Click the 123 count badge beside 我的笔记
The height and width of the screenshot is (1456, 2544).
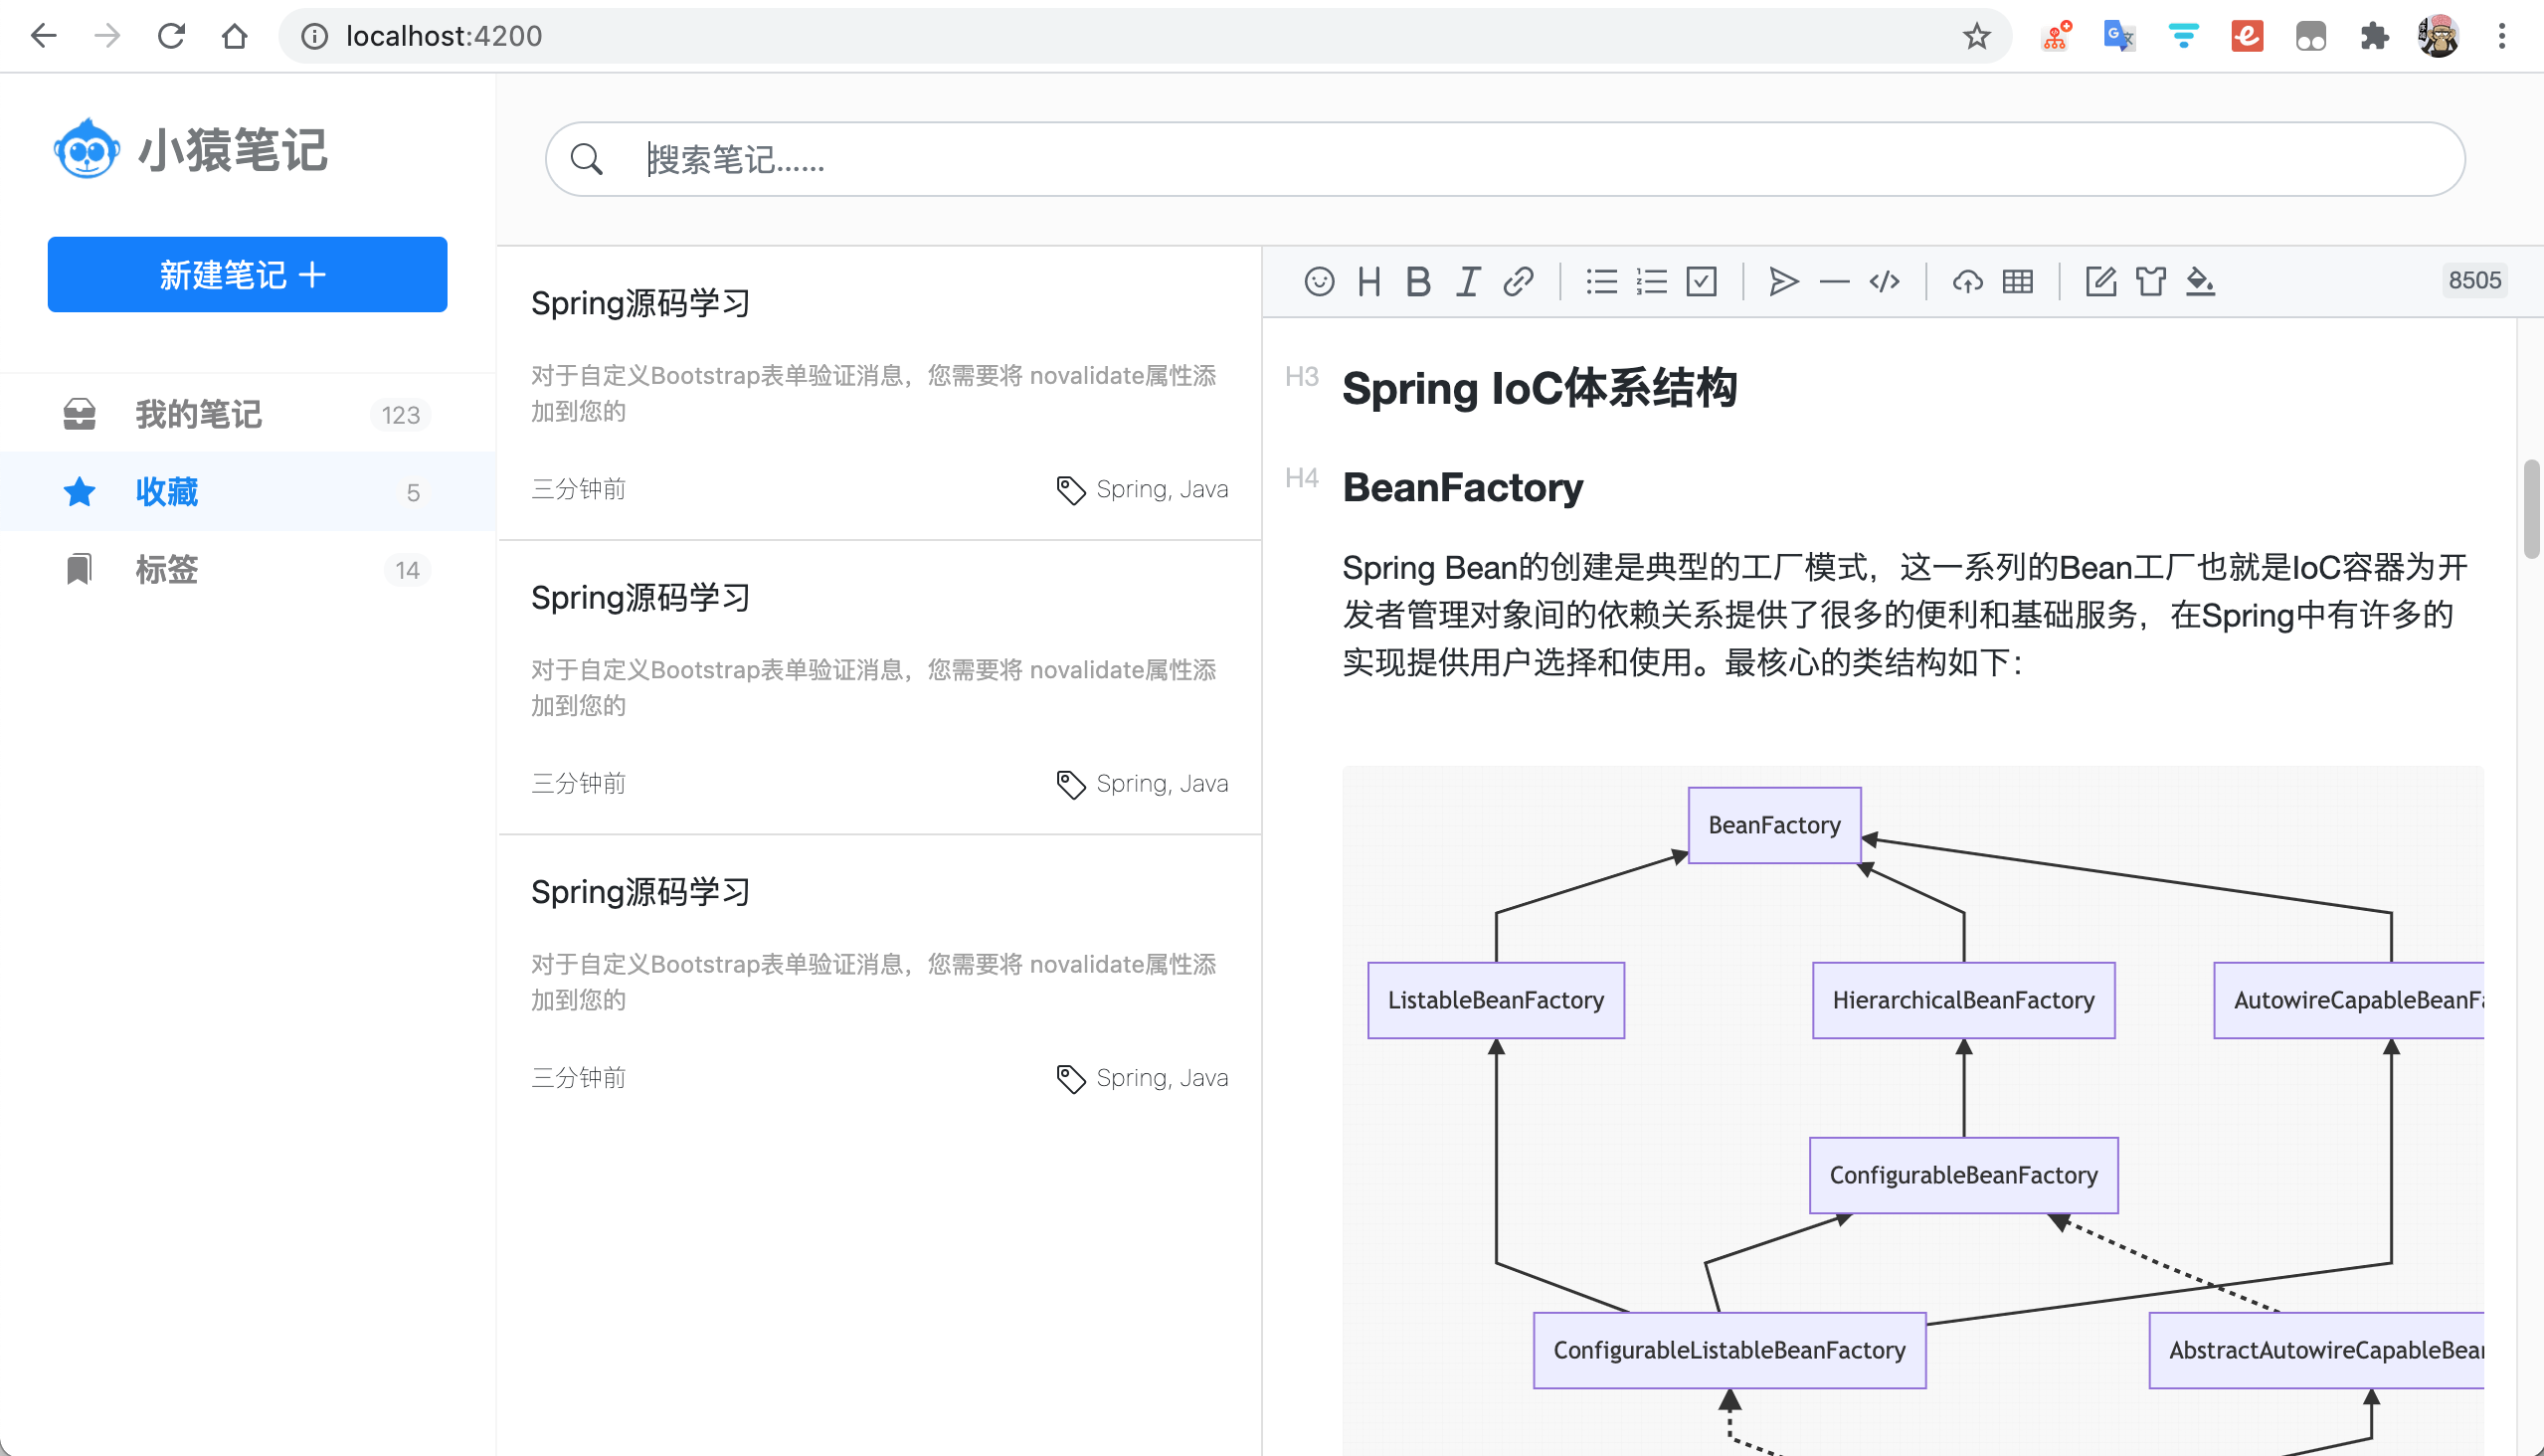point(400,414)
